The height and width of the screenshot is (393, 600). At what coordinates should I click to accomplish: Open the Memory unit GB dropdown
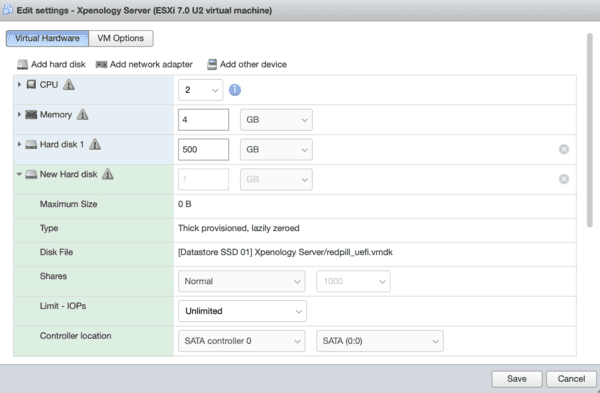[x=276, y=120]
